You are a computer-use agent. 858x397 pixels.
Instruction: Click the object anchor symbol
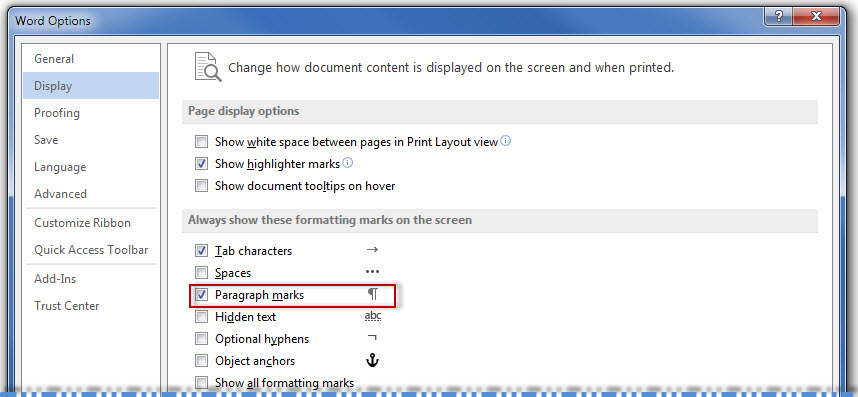pos(373,360)
